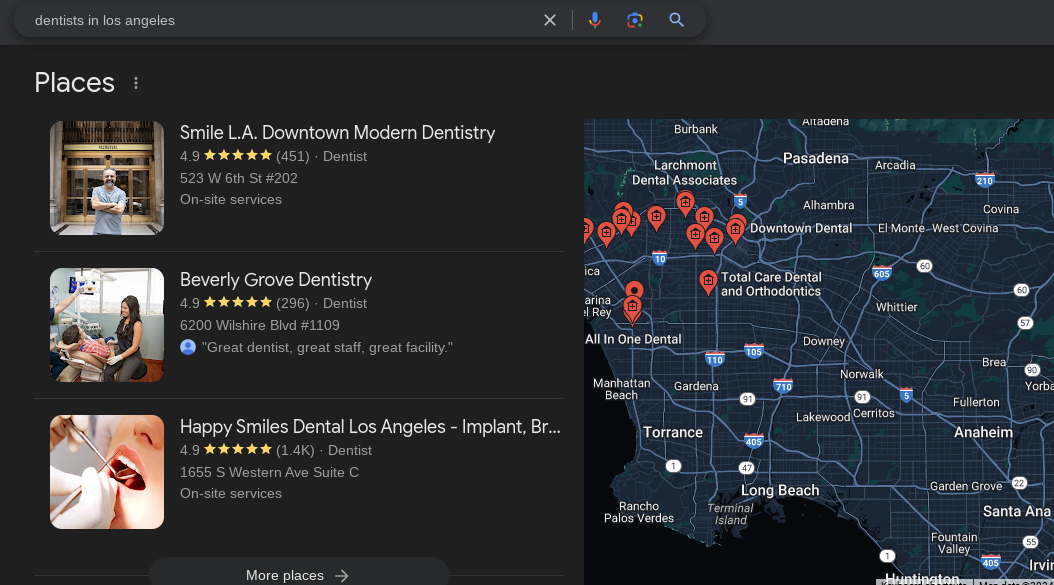Click the Pasadena label on the map
This screenshot has height=585, width=1054.
coord(815,158)
